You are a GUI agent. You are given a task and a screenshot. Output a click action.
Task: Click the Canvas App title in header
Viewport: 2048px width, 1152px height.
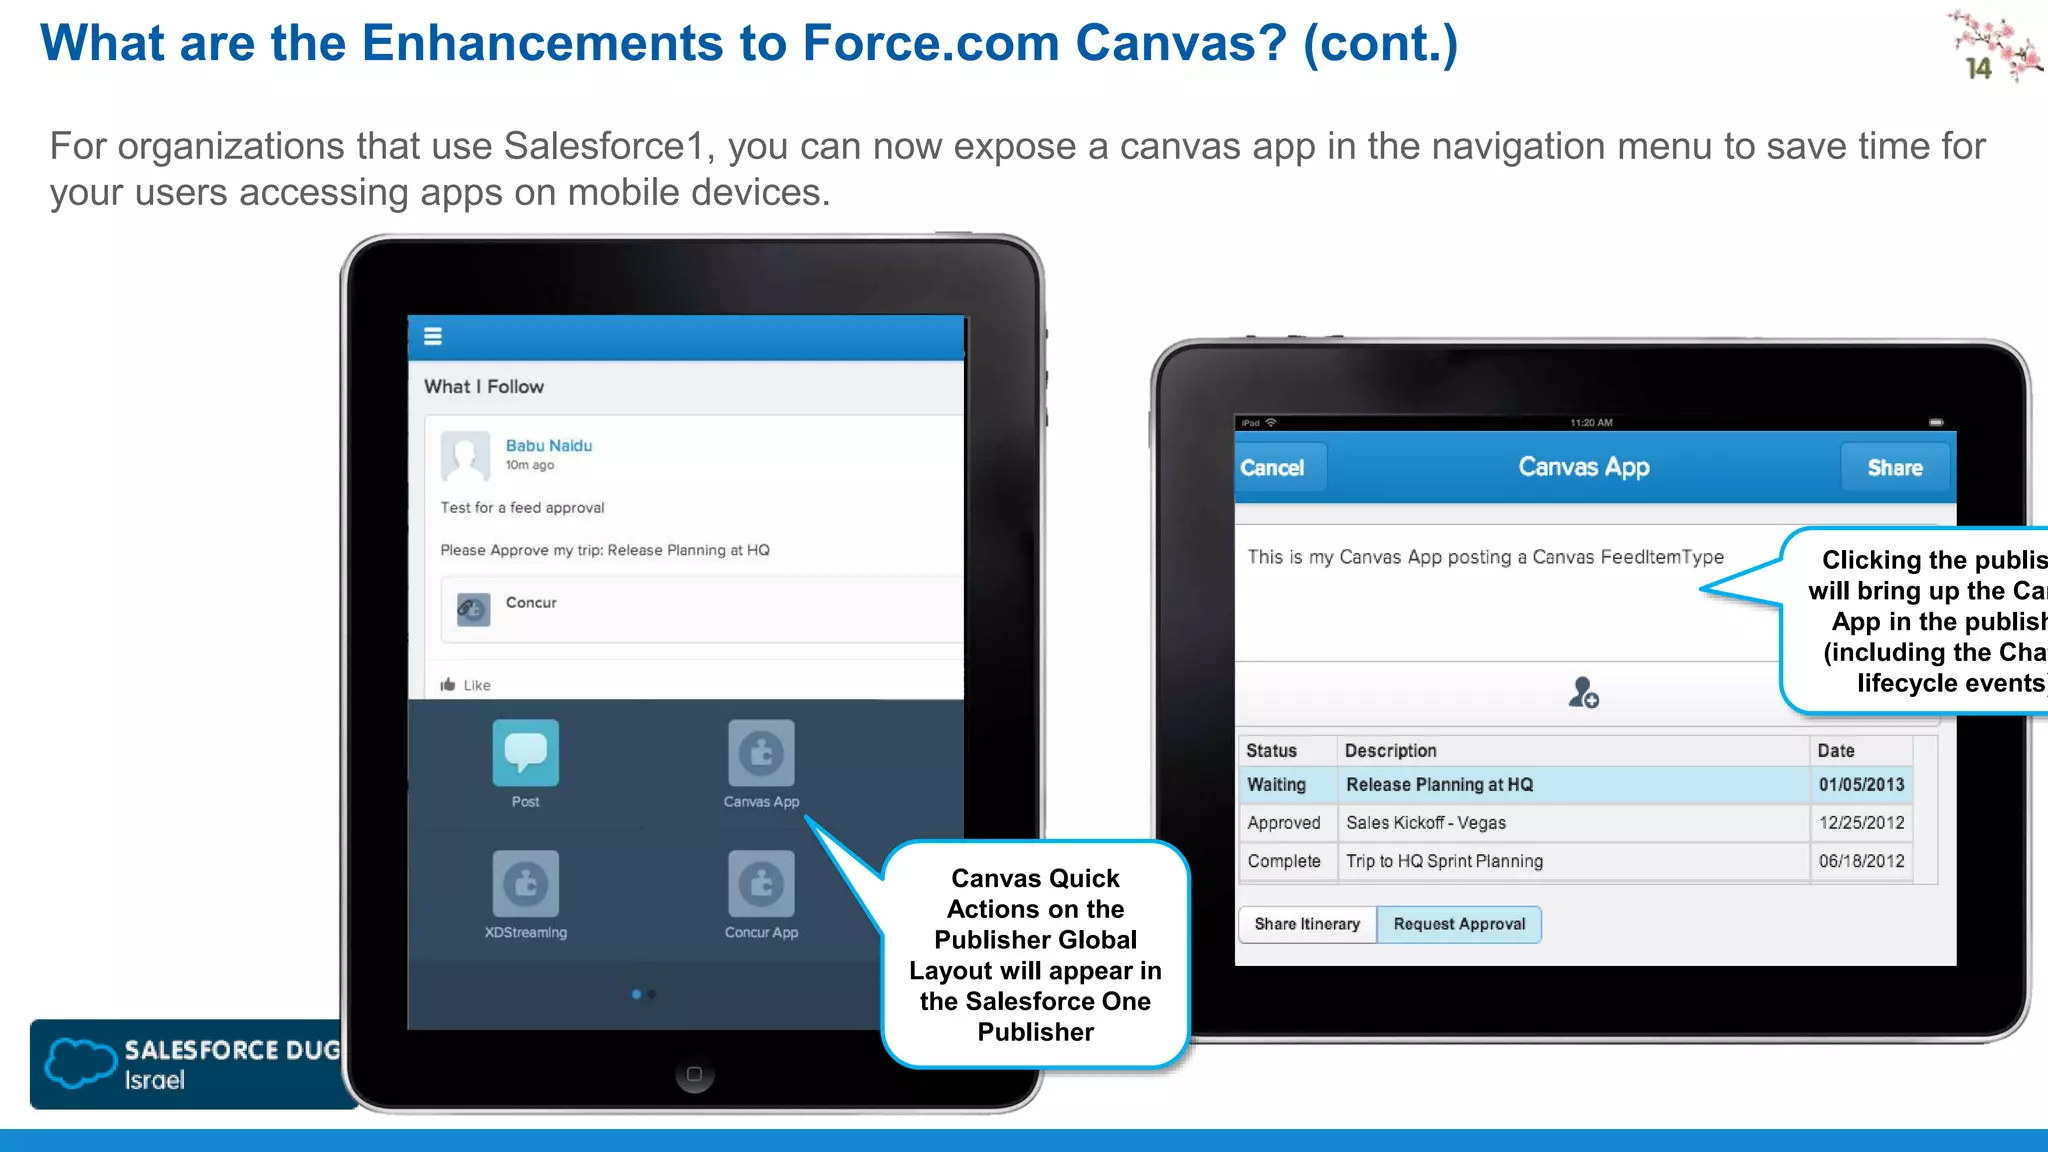pyautogui.click(x=1584, y=467)
